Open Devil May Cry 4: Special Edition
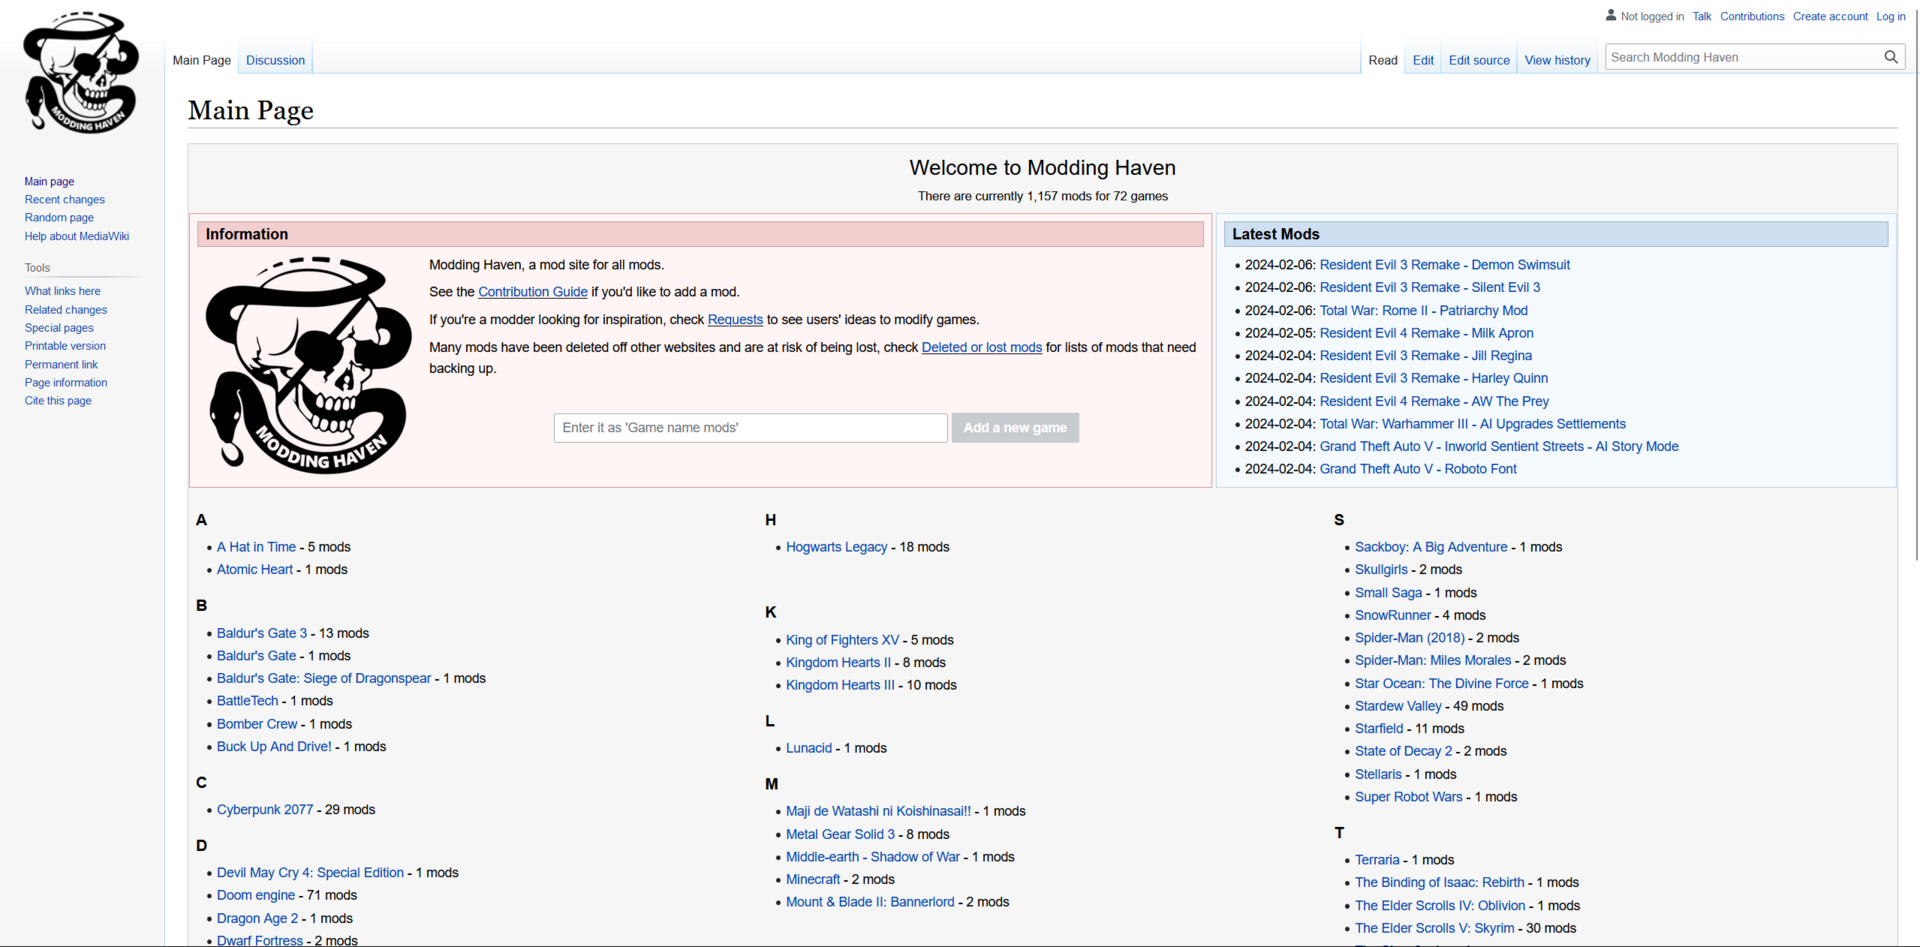1920x947 pixels. [310, 873]
